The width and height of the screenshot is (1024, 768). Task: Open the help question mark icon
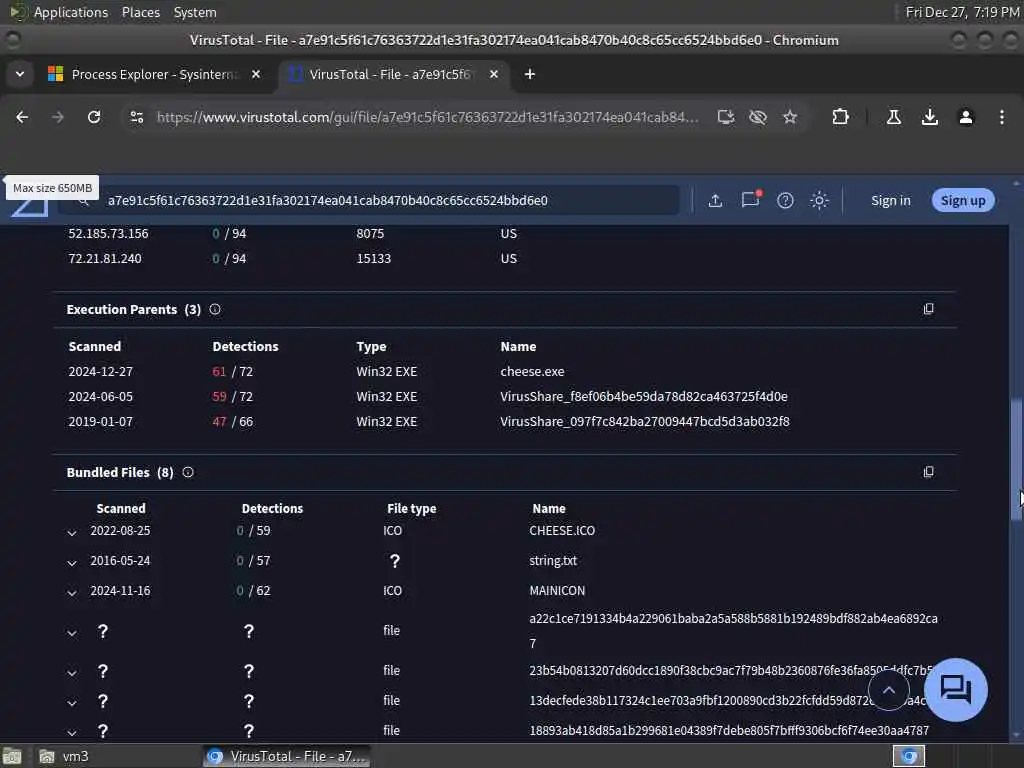click(x=785, y=200)
